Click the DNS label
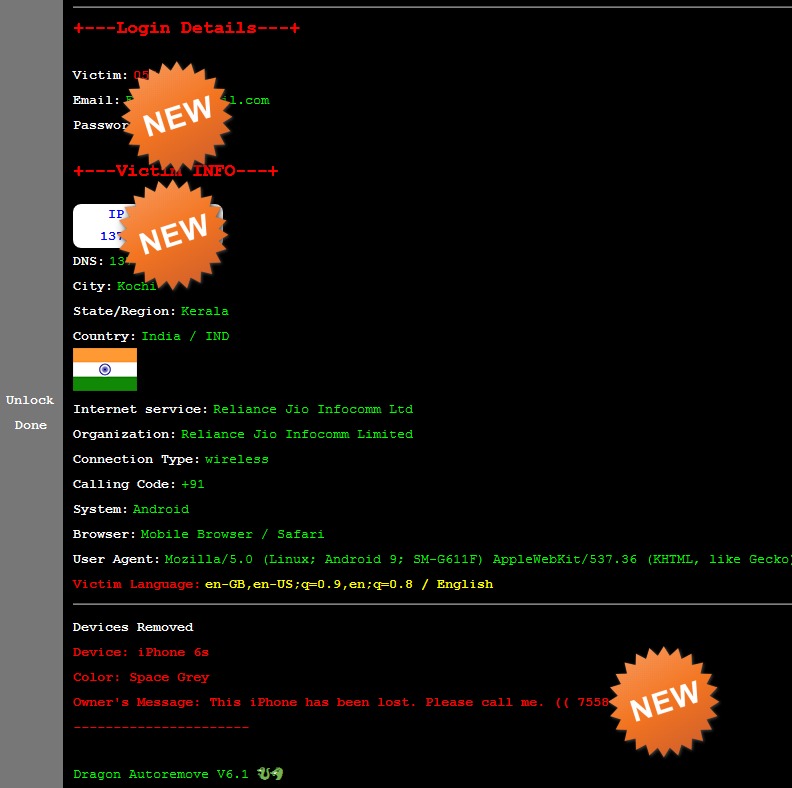 coord(88,261)
